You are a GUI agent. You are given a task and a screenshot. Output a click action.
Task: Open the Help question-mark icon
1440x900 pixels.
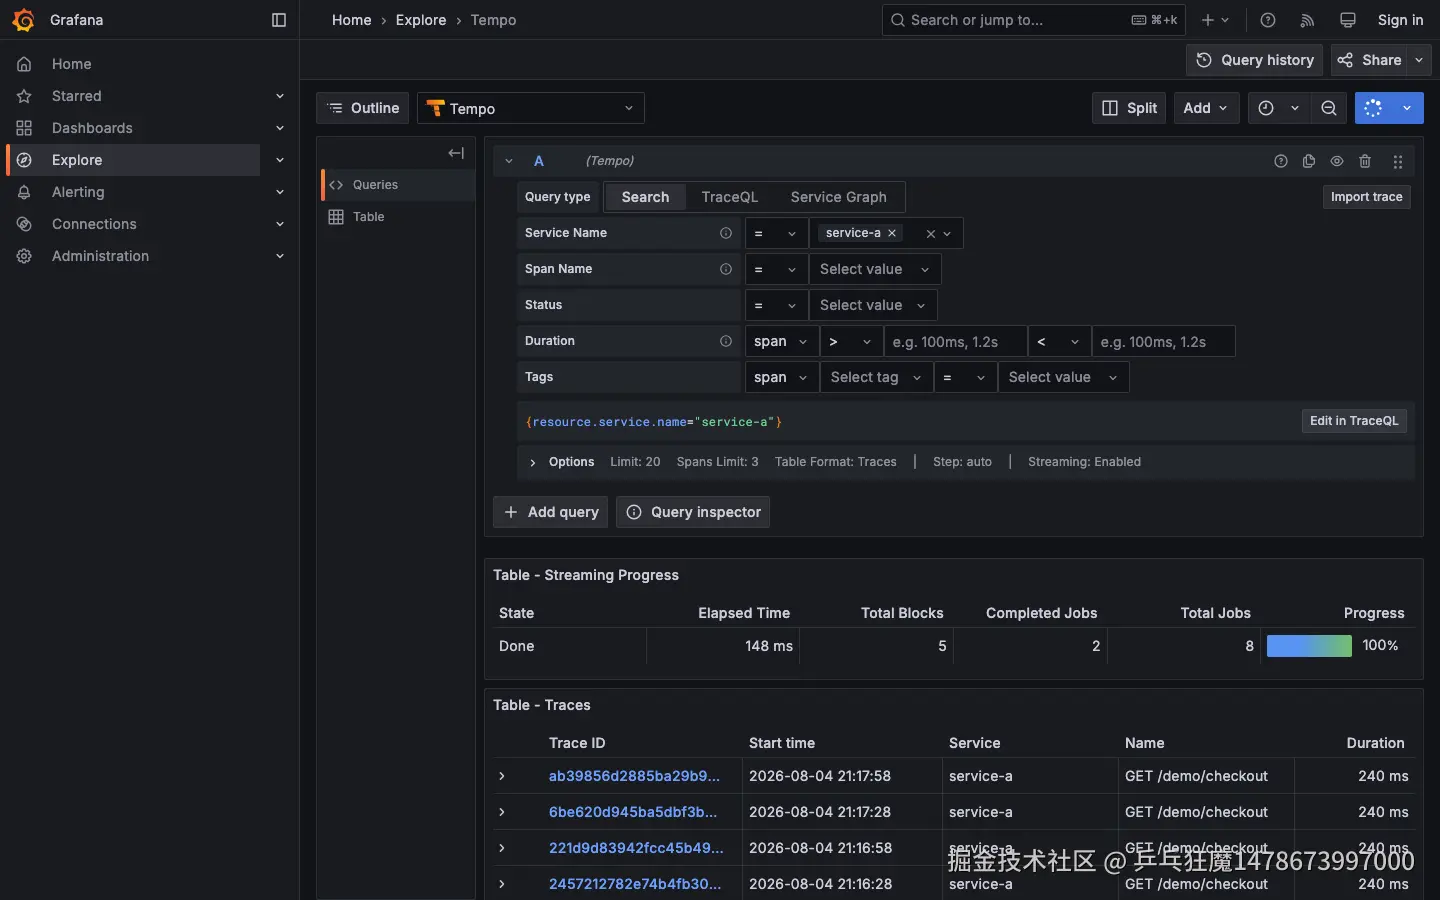[x=1268, y=20]
